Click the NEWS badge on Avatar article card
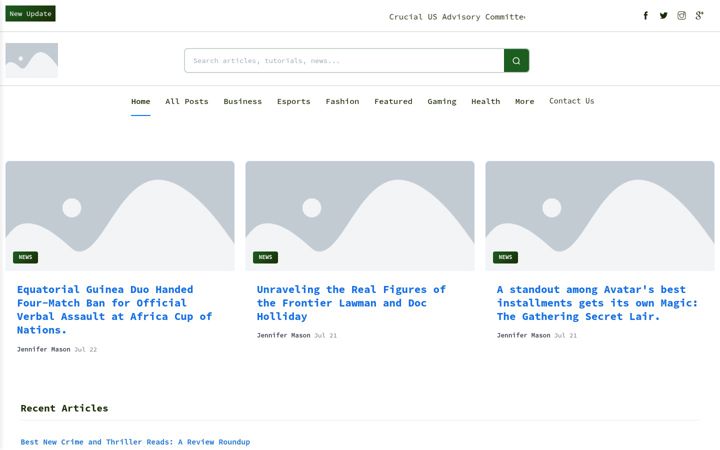Image resolution: width=720 pixels, height=450 pixels. (505, 257)
